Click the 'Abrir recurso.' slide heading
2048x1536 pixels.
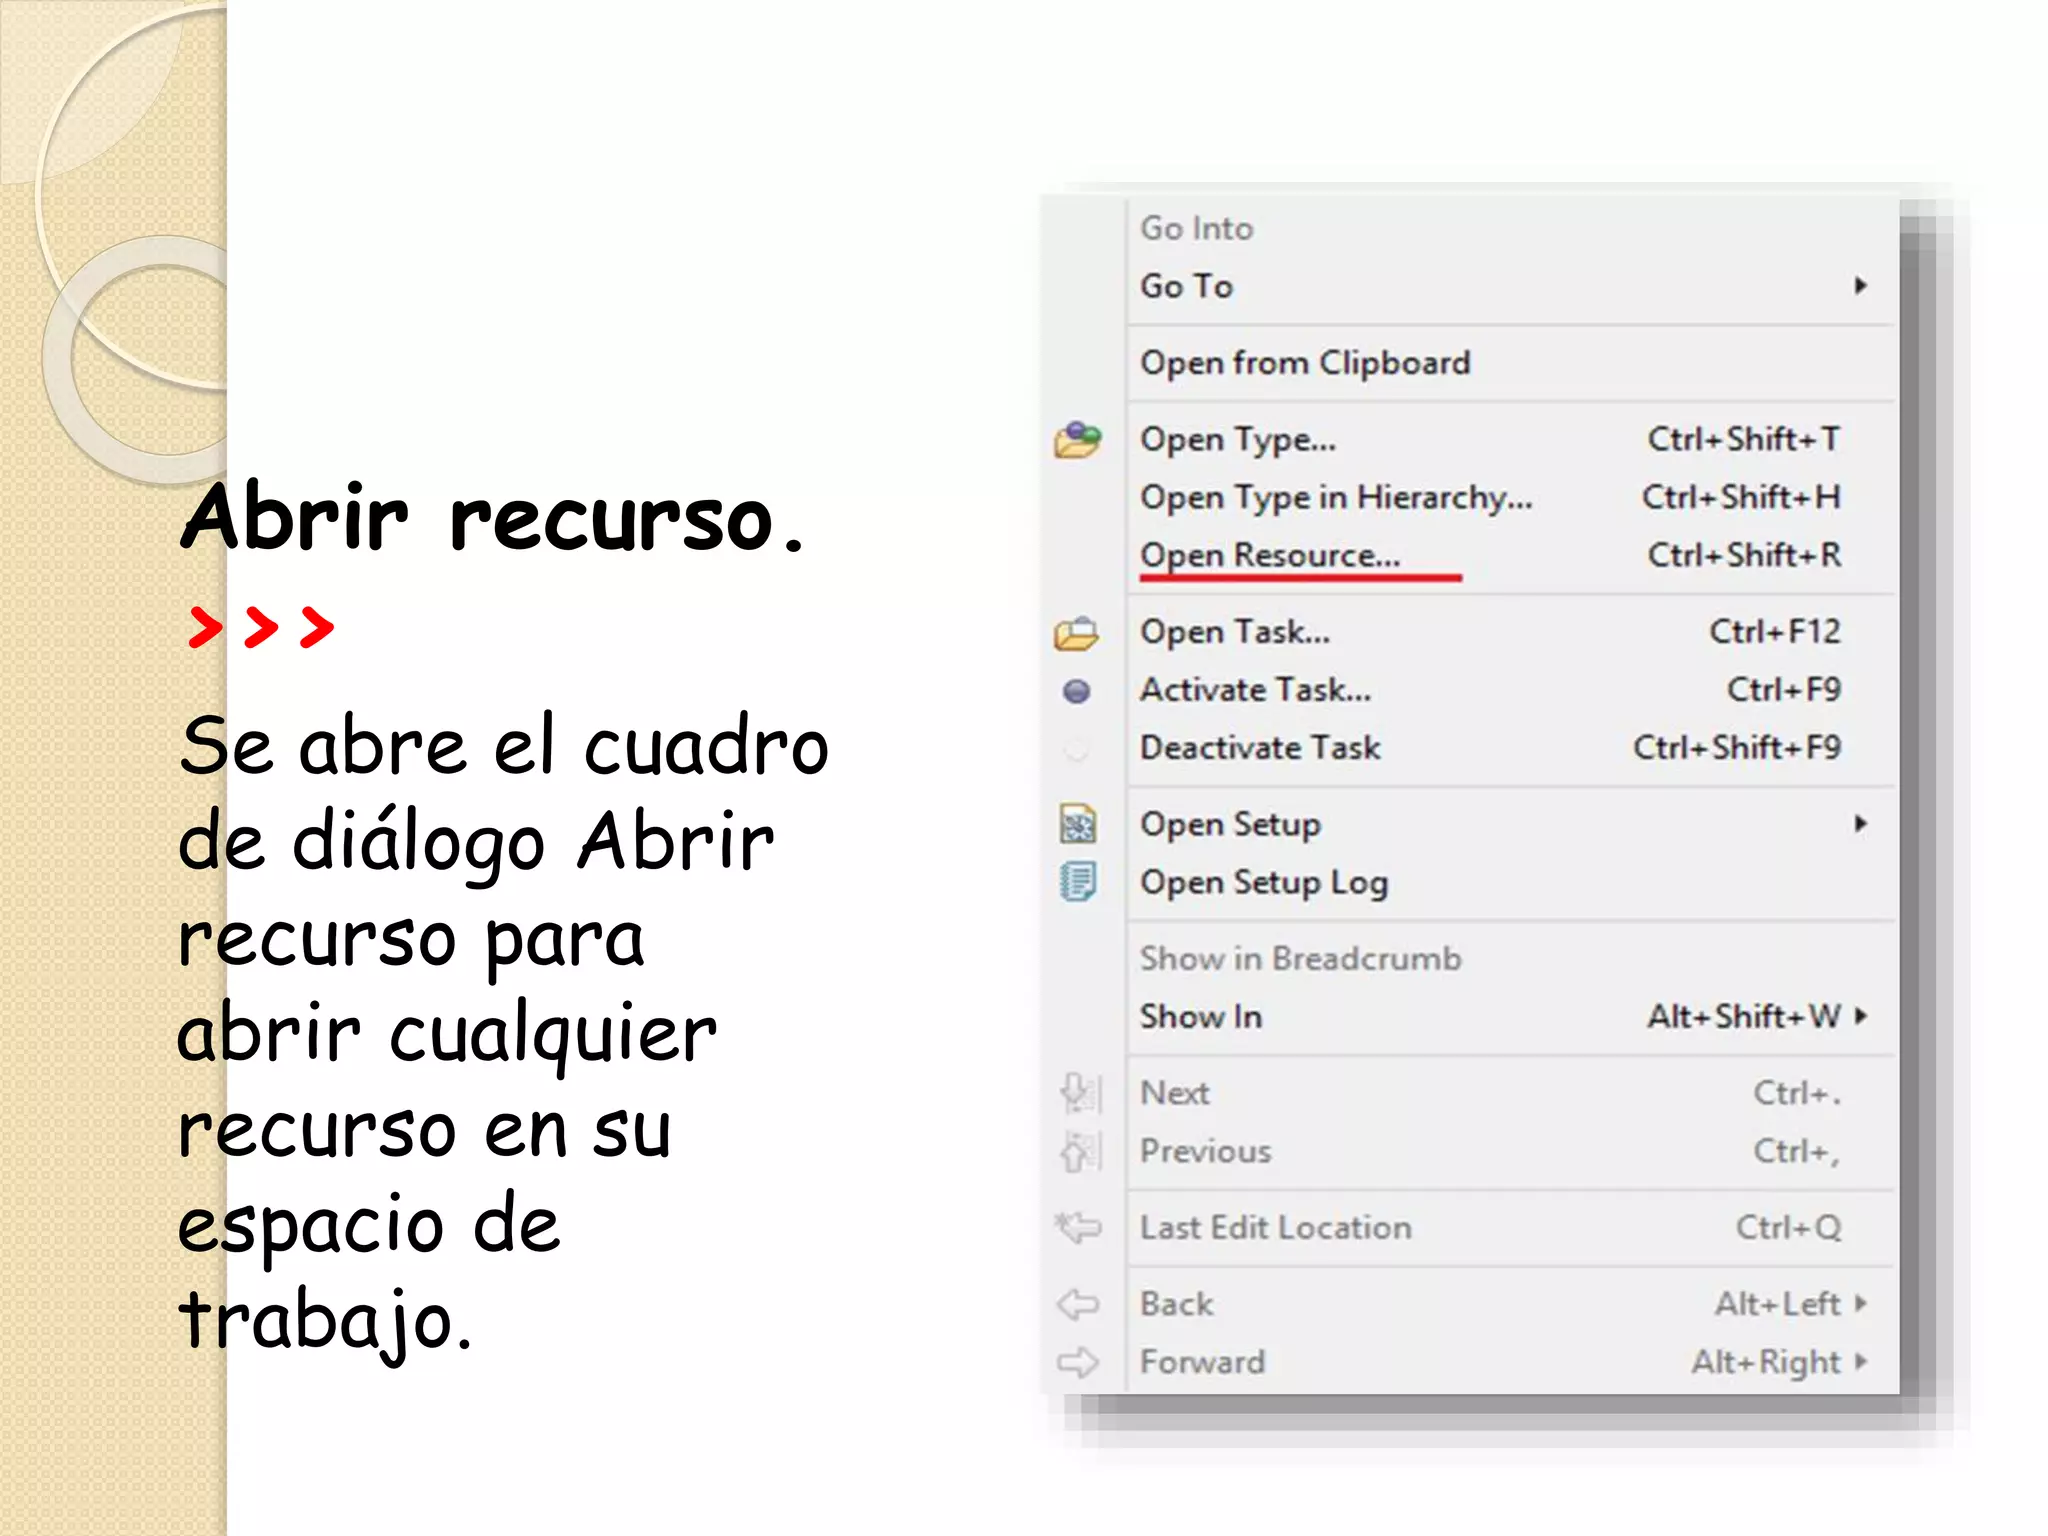pos(492,518)
